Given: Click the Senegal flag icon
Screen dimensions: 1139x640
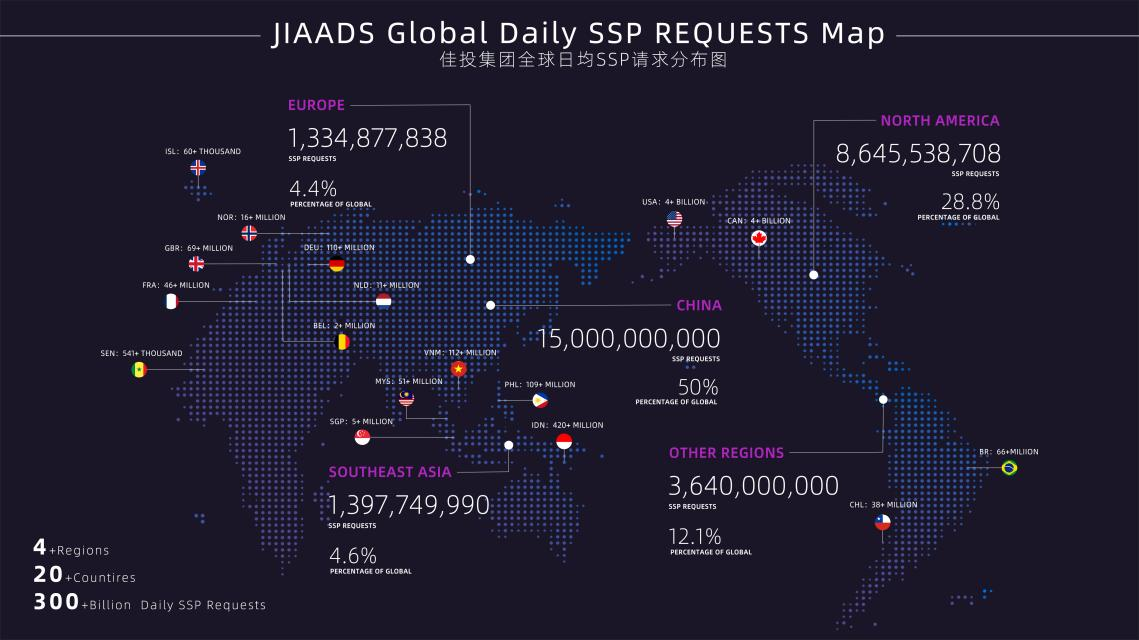Looking at the screenshot, I should [x=139, y=370].
